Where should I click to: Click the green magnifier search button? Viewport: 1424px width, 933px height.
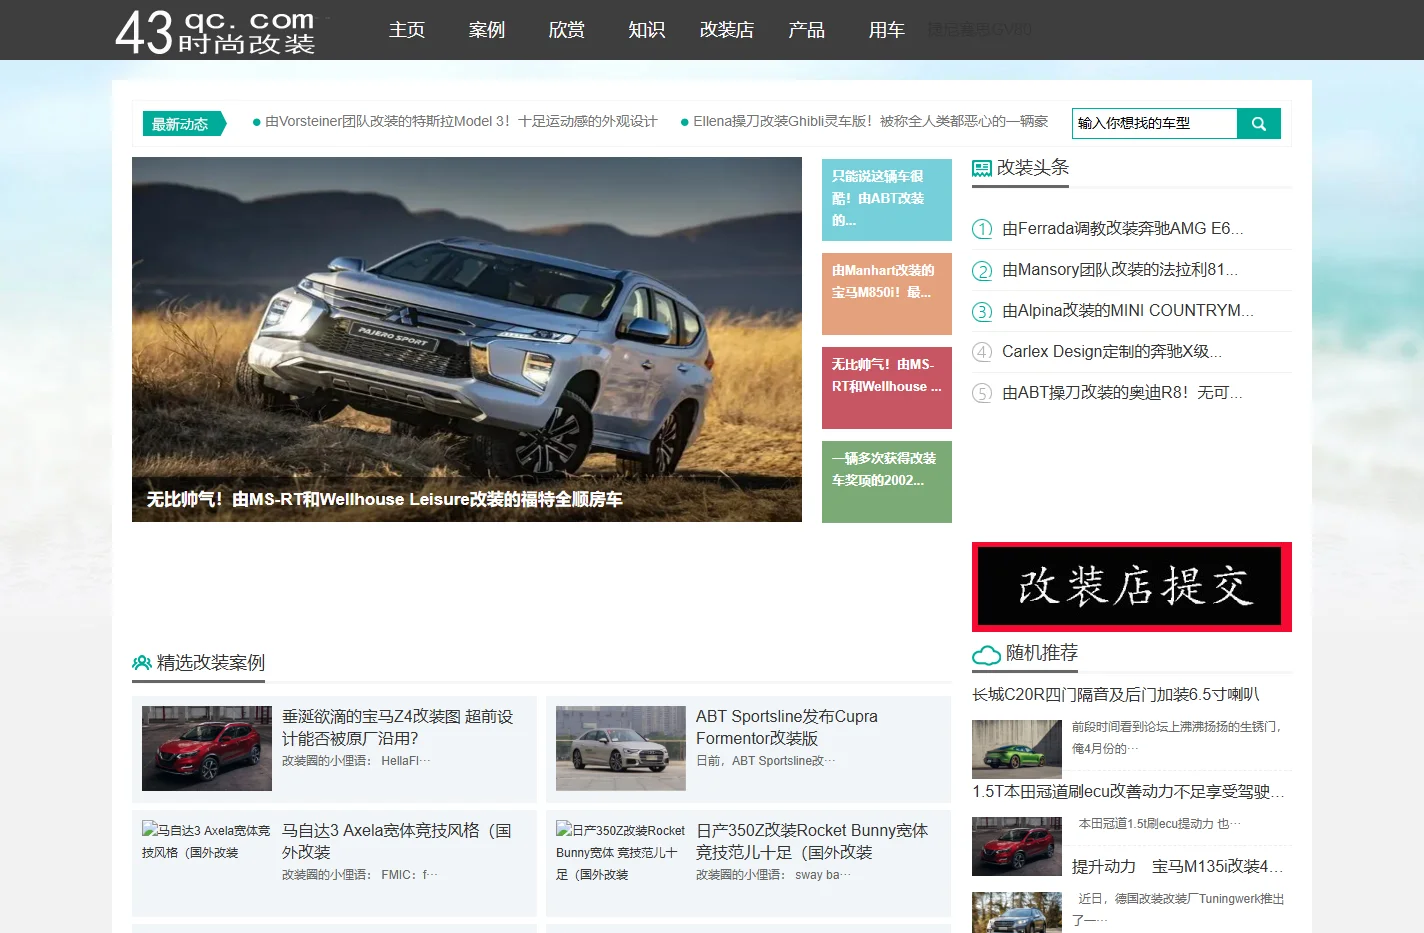[1259, 123]
